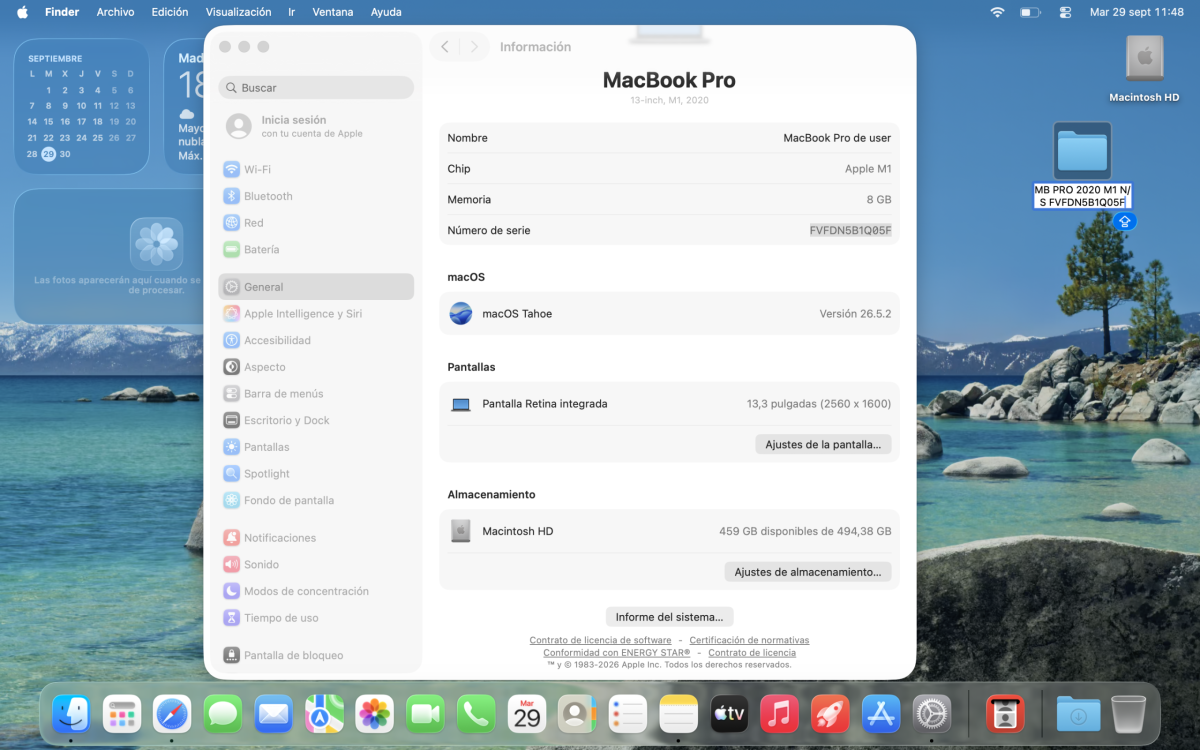Open Ayuda menu
This screenshot has width=1200, height=750.
click(x=386, y=12)
